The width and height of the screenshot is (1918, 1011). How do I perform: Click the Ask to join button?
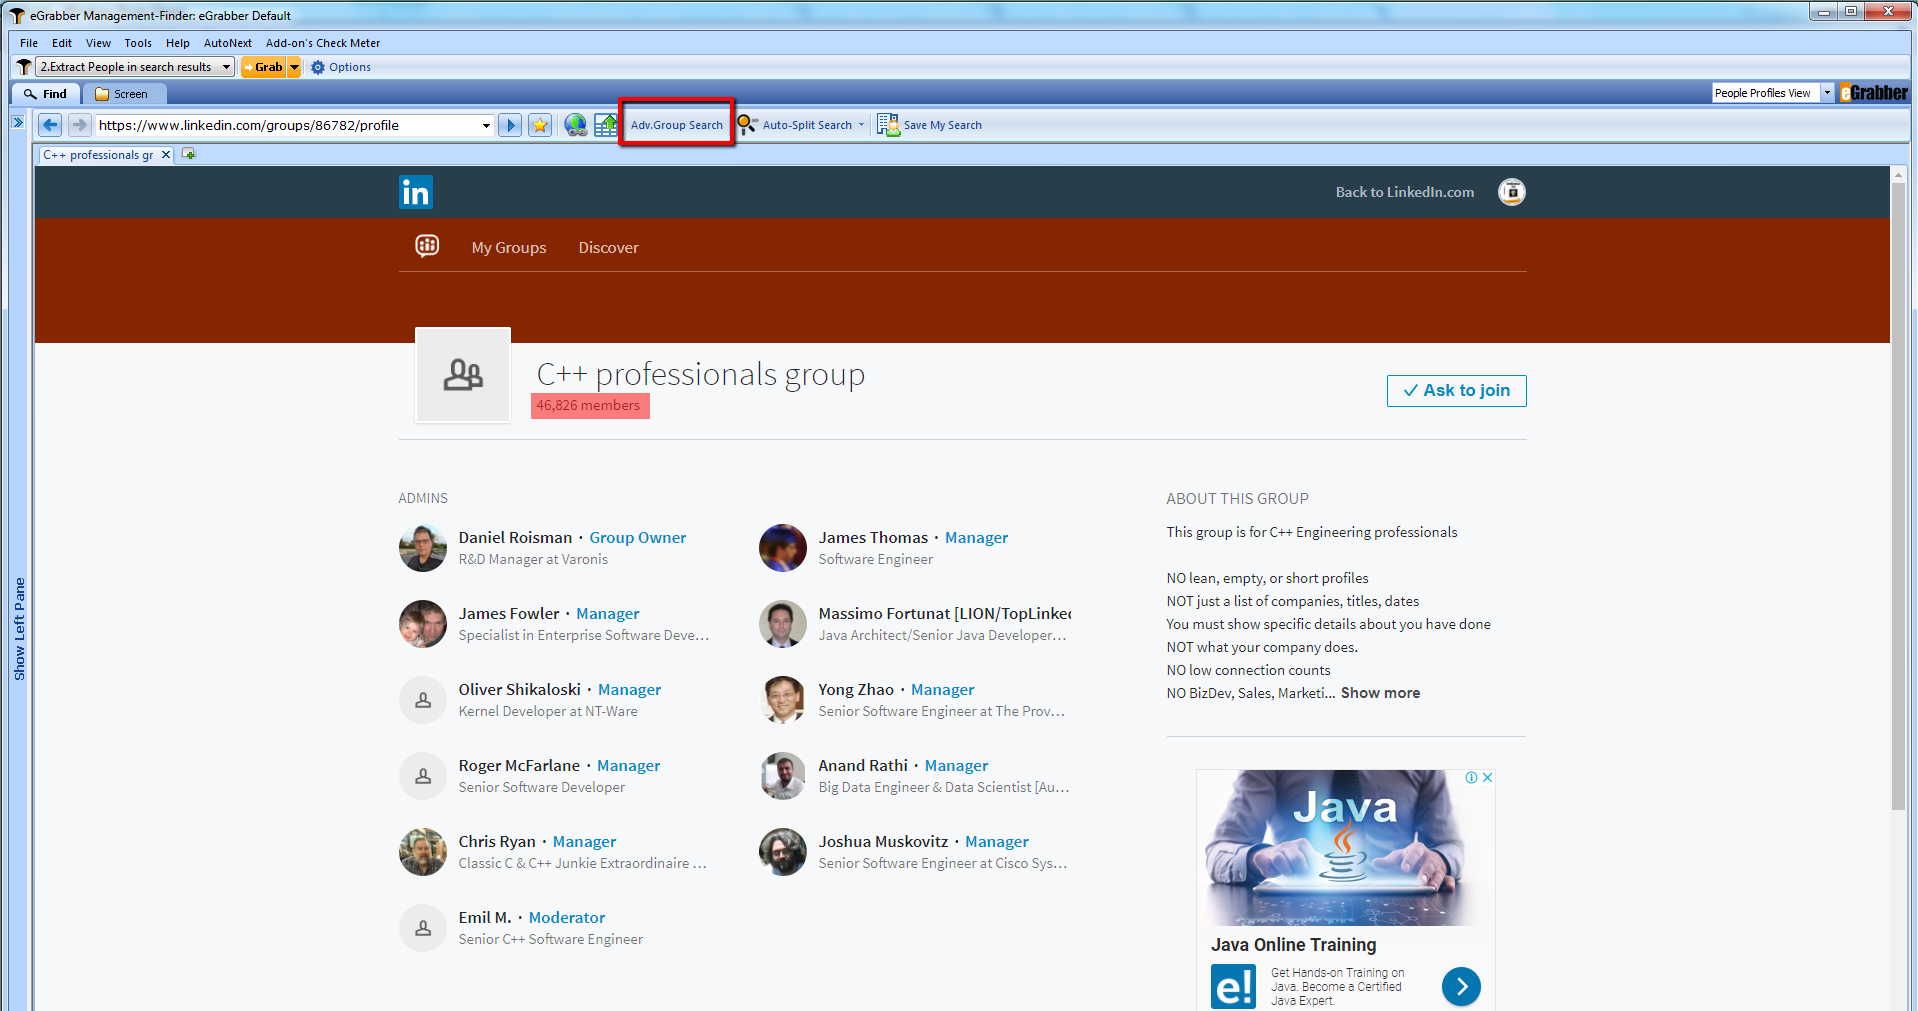1456,391
